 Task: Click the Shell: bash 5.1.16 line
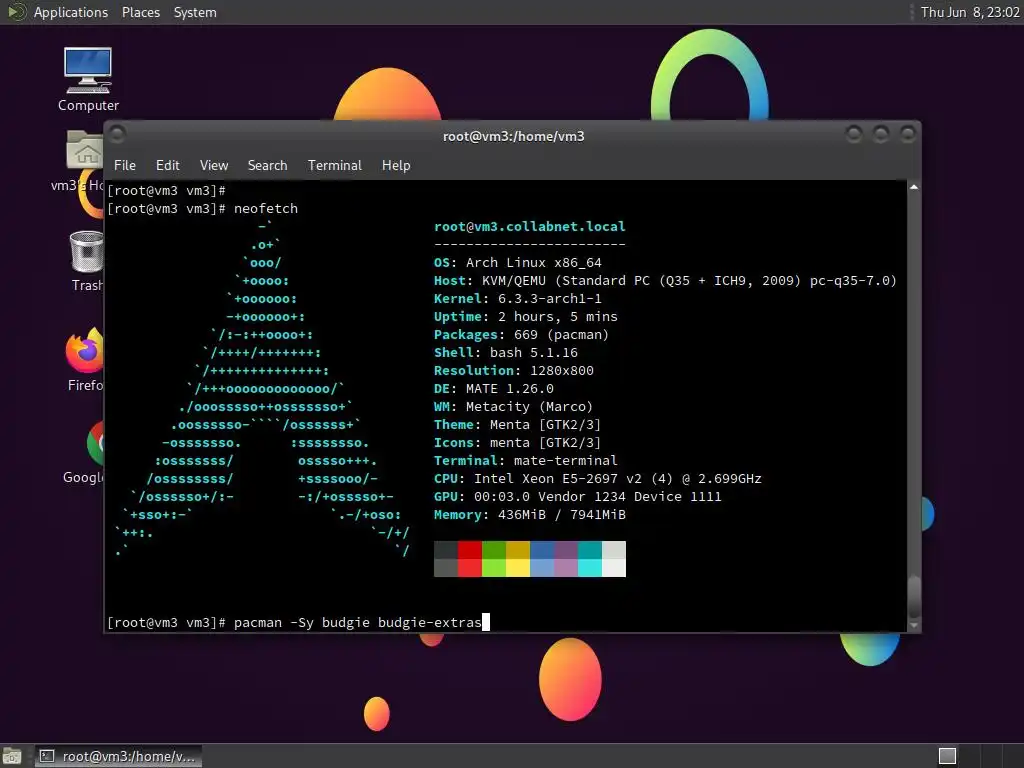pyautogui.click(x=505, y=353)
